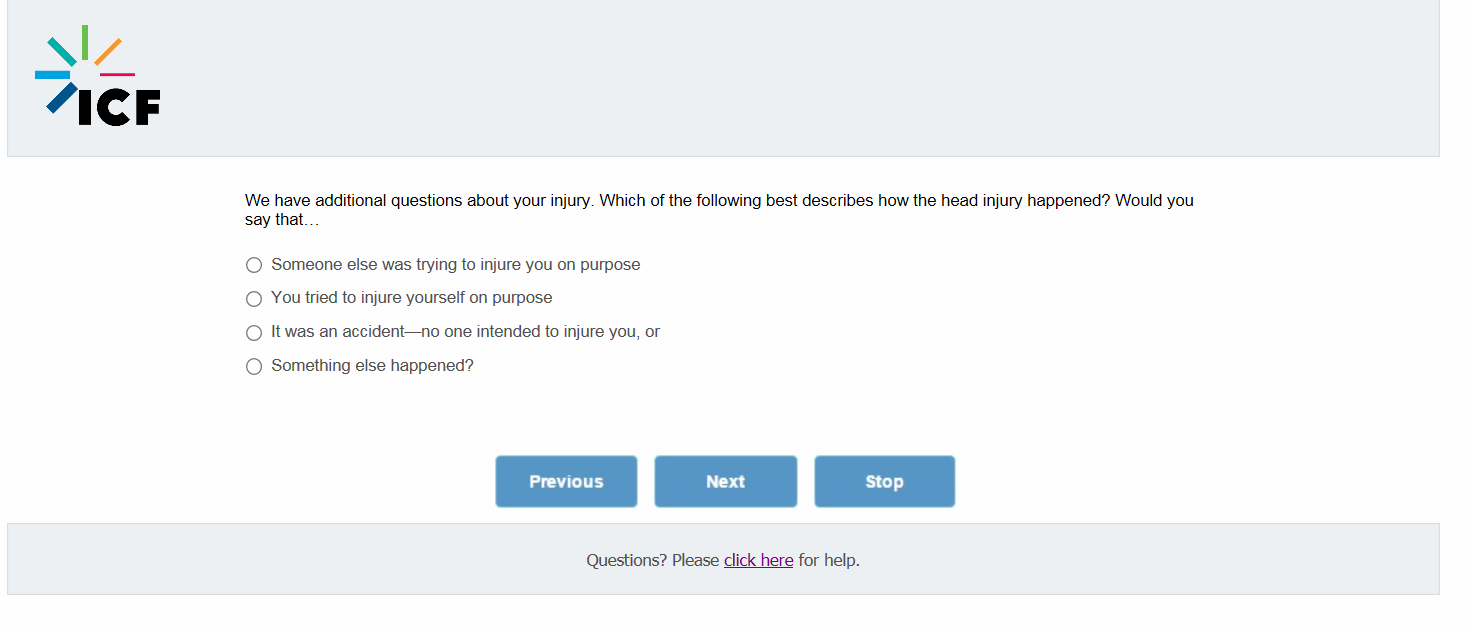Select radio for 'Someone else was trying to injure you'
Image resolution: width=1472 pixels, height=630 pixels.
coord(254,265)
